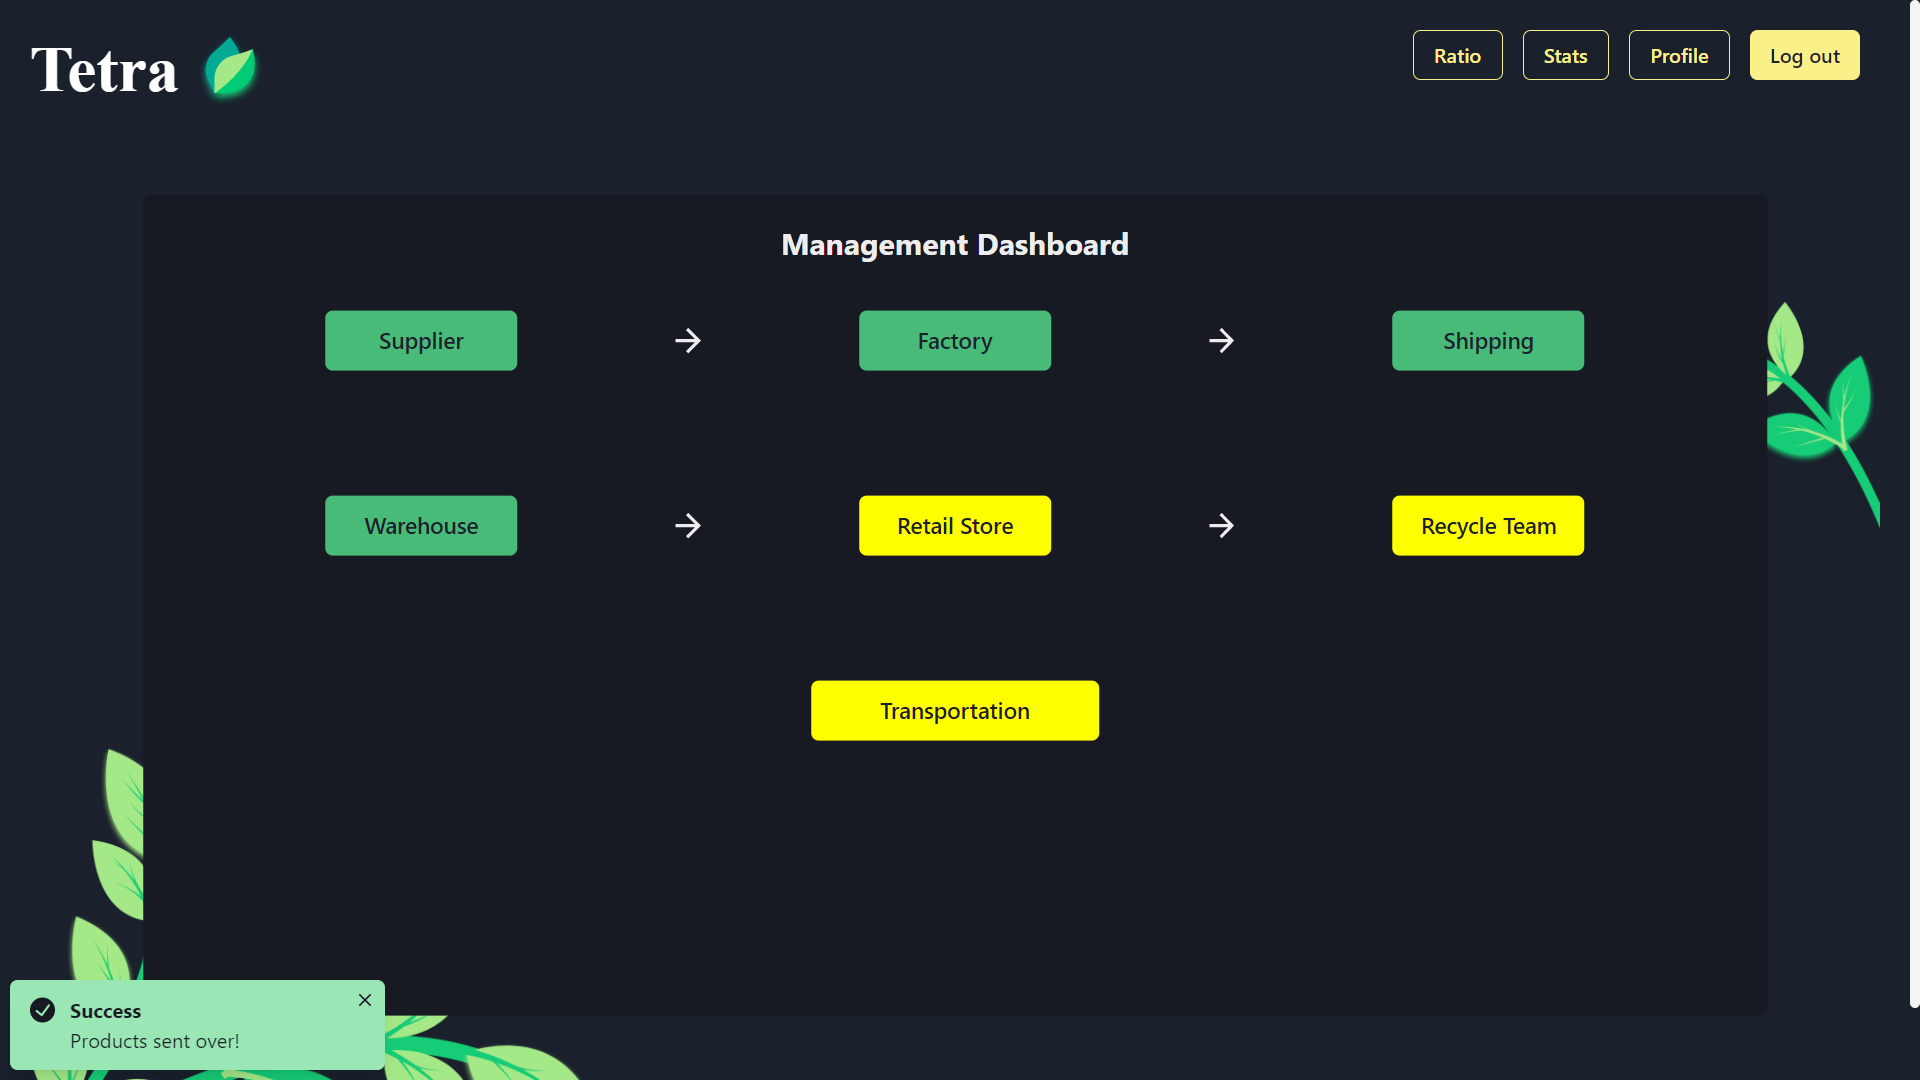The image size is (1920, 1080).
Task: Go to the Profile page
Action: pos(1679,56)
